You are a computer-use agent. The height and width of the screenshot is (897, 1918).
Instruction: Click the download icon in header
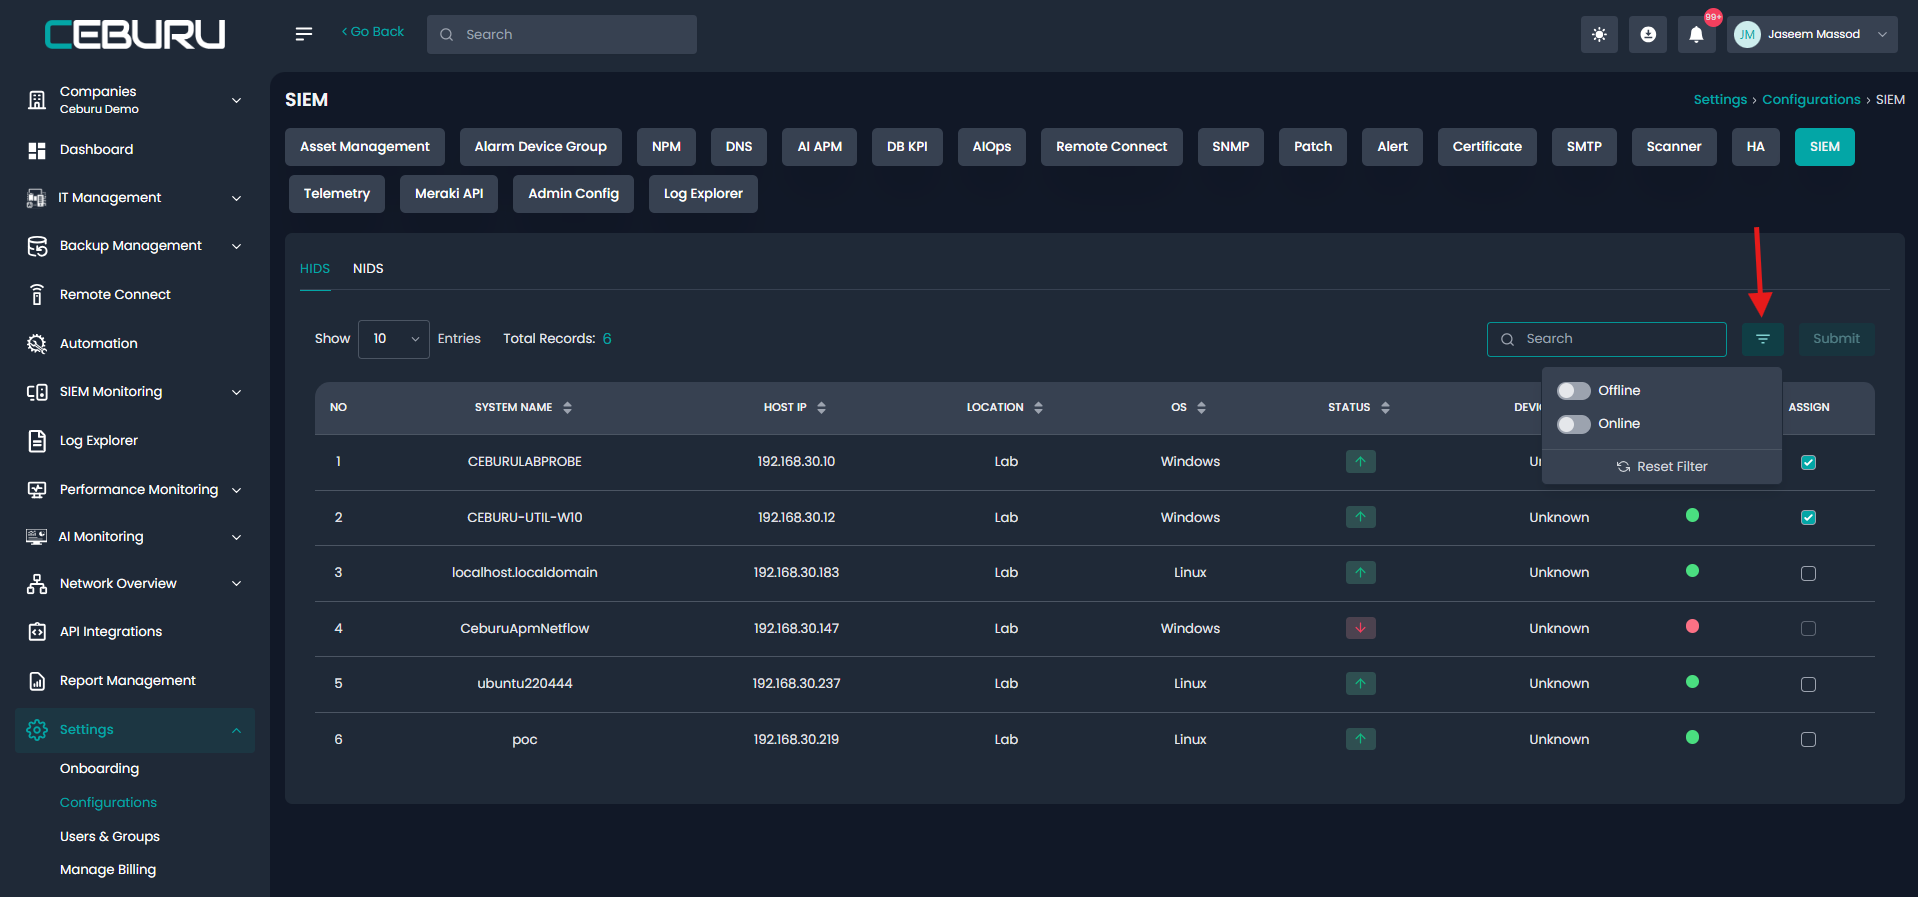(1648, 34)
